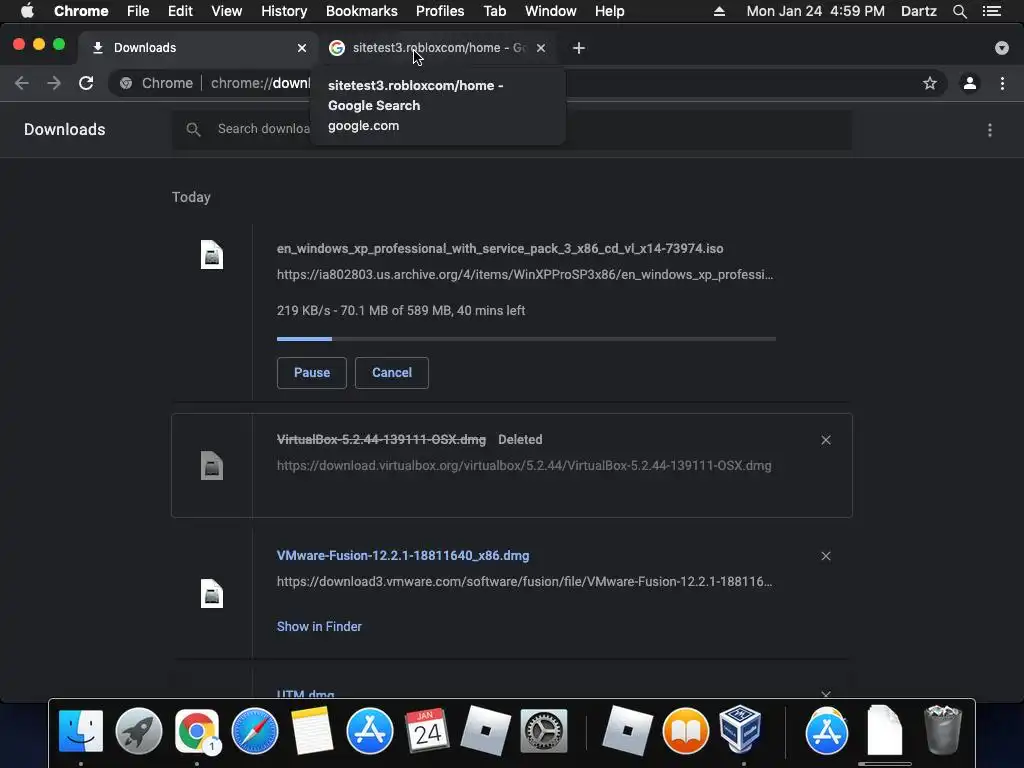Bookmark this page with the star icon
The width and height of the screenshot is (1024, 768).
[x=929, y=83]
